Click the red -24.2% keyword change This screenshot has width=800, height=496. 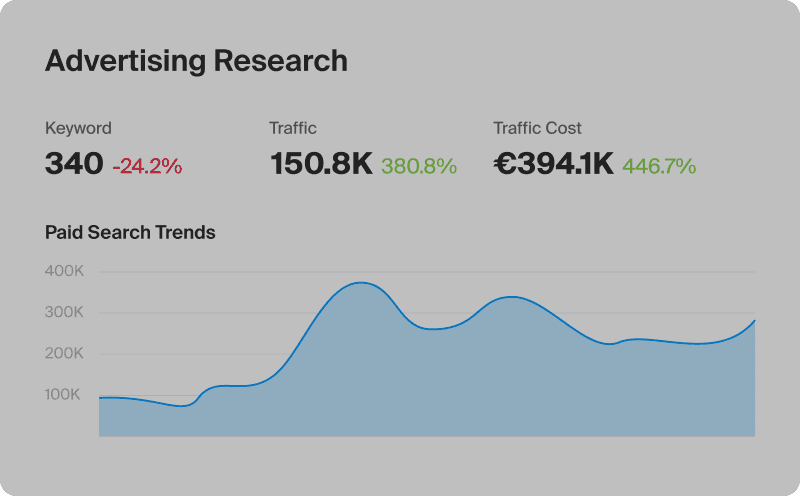click(147, 167)
